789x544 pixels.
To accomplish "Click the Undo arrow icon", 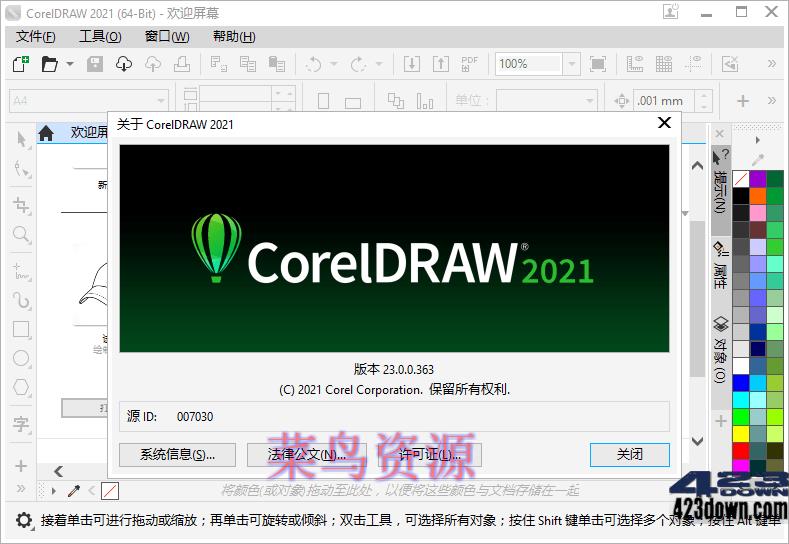I will click(x=313, y=64).
